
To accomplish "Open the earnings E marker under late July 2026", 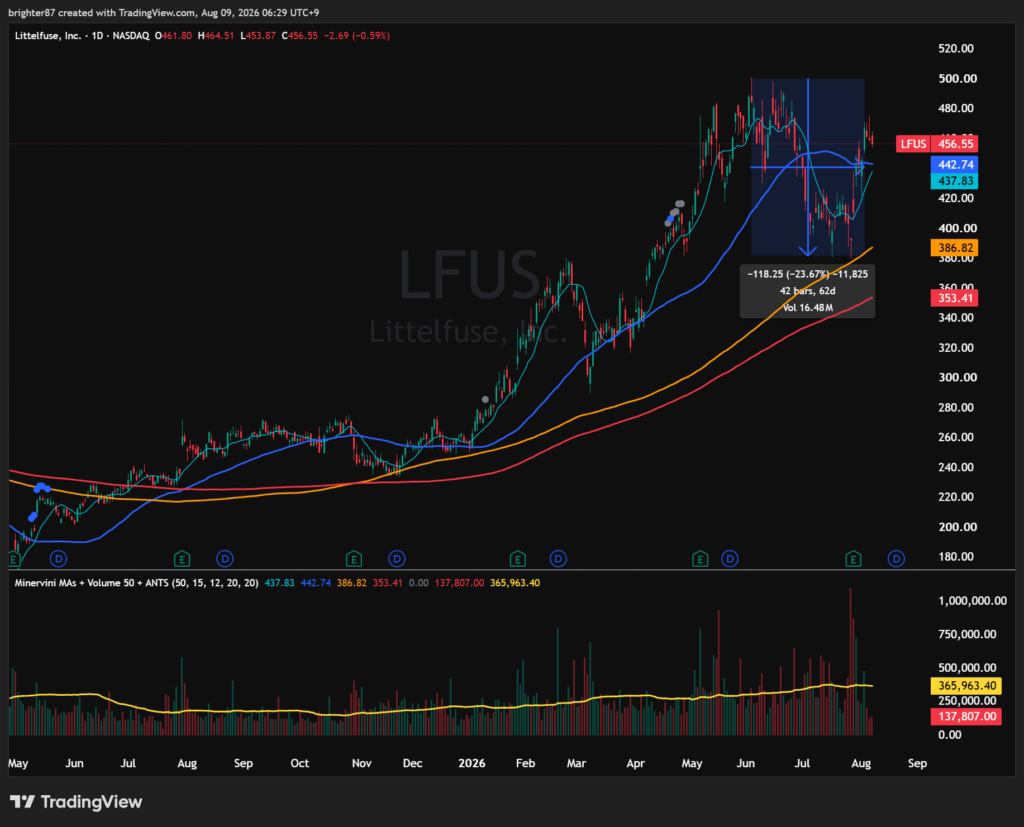I will click(x=853, y=559).
